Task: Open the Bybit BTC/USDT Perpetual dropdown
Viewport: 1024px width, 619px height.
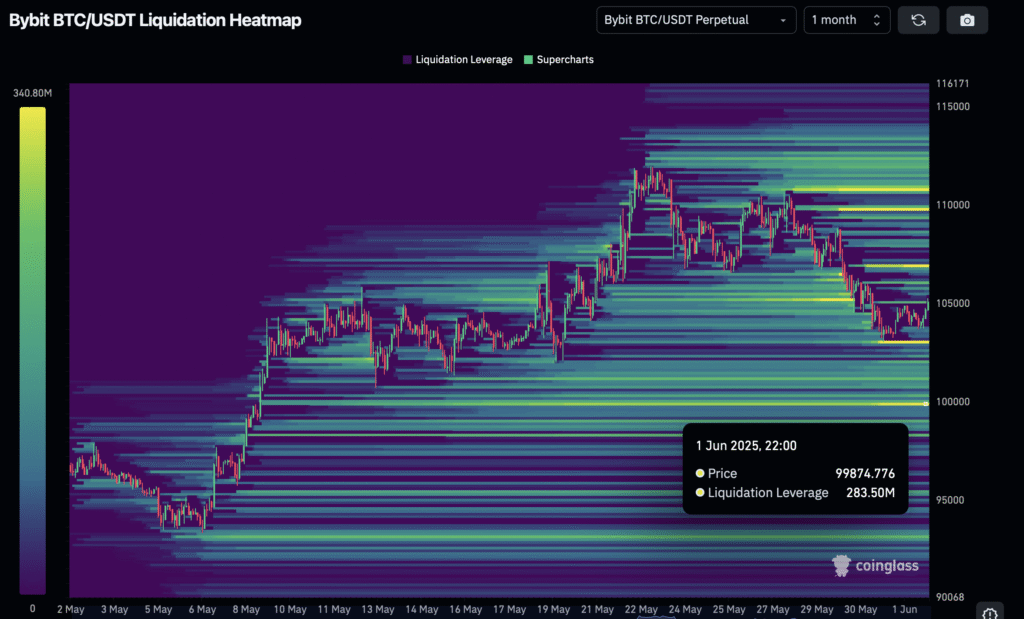Action: (x=696, y=20)
